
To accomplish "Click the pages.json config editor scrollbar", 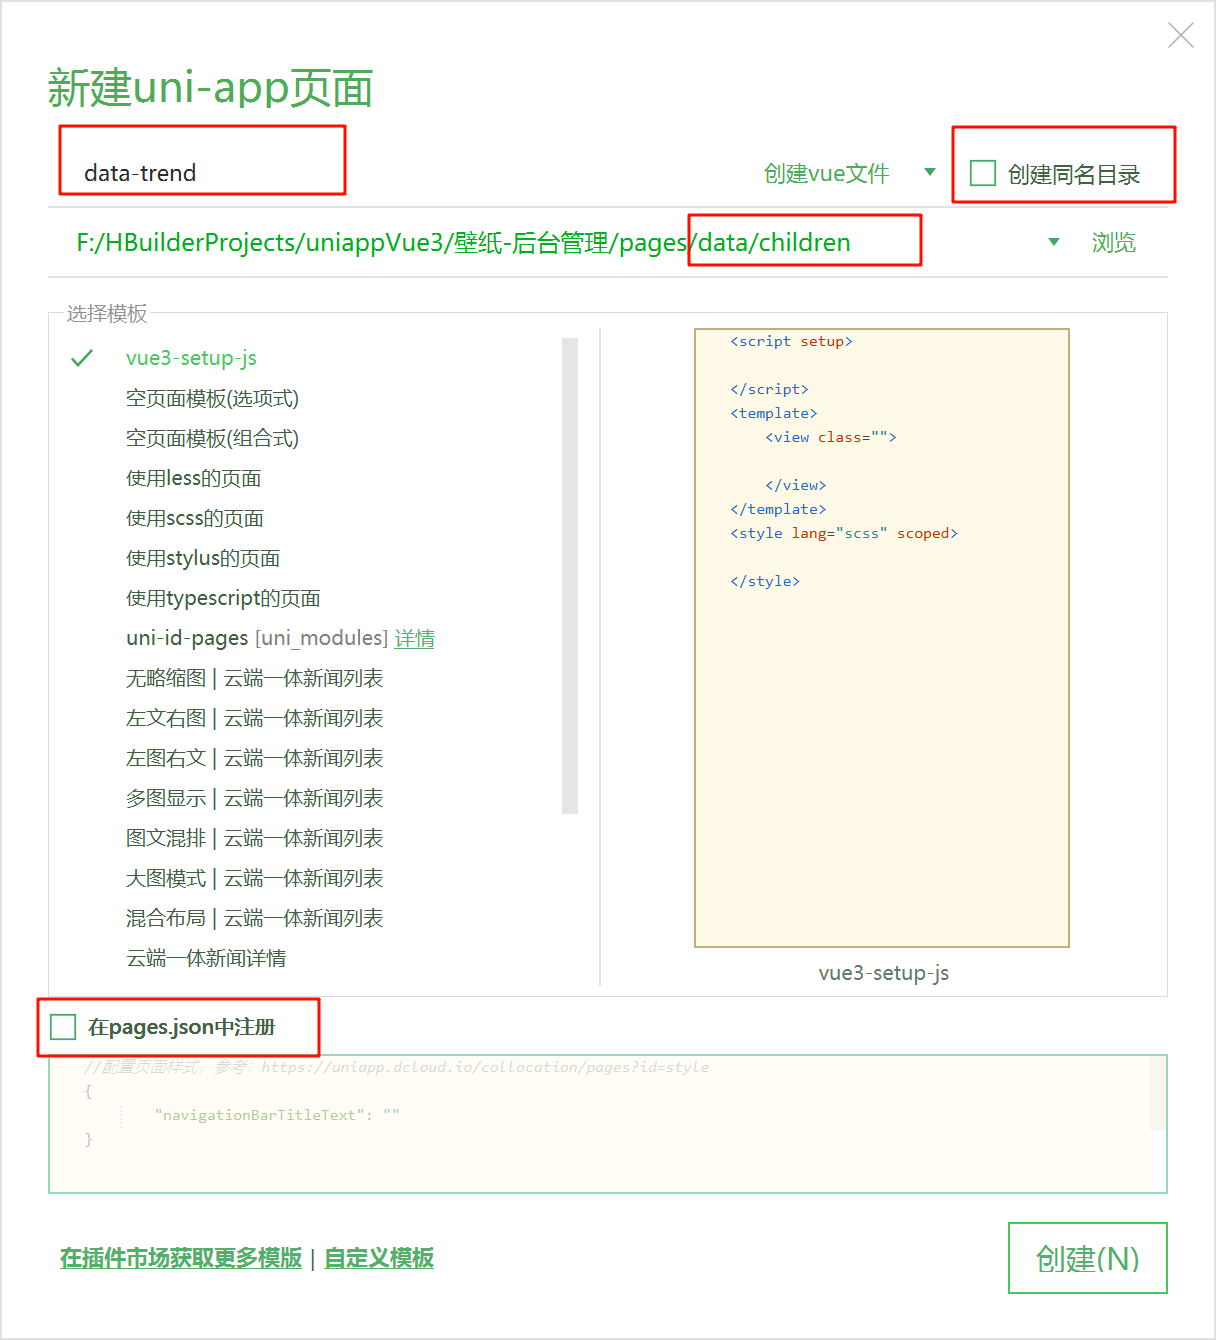I will click(x=1158, y=1092).
